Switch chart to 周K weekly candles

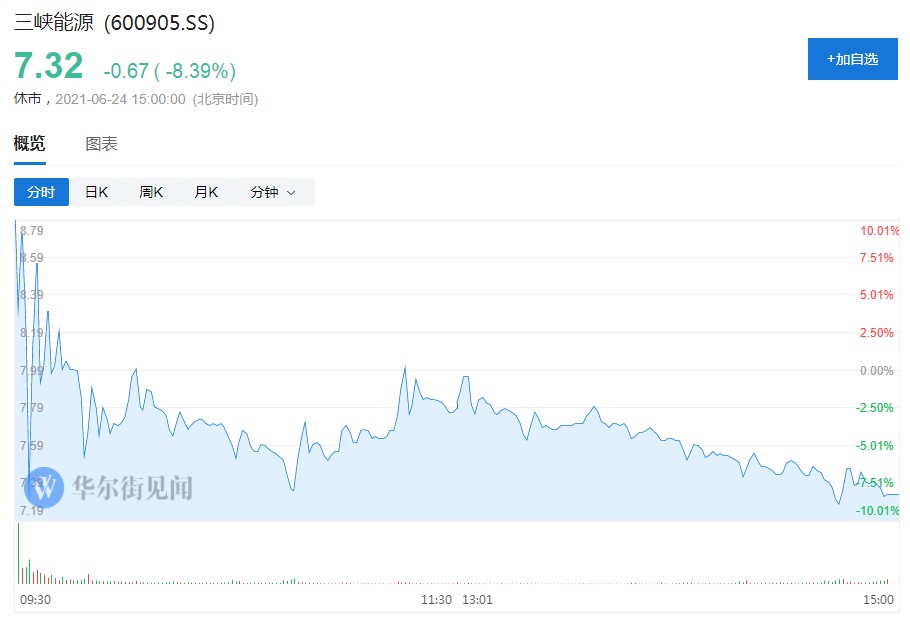tap(151, 192)
